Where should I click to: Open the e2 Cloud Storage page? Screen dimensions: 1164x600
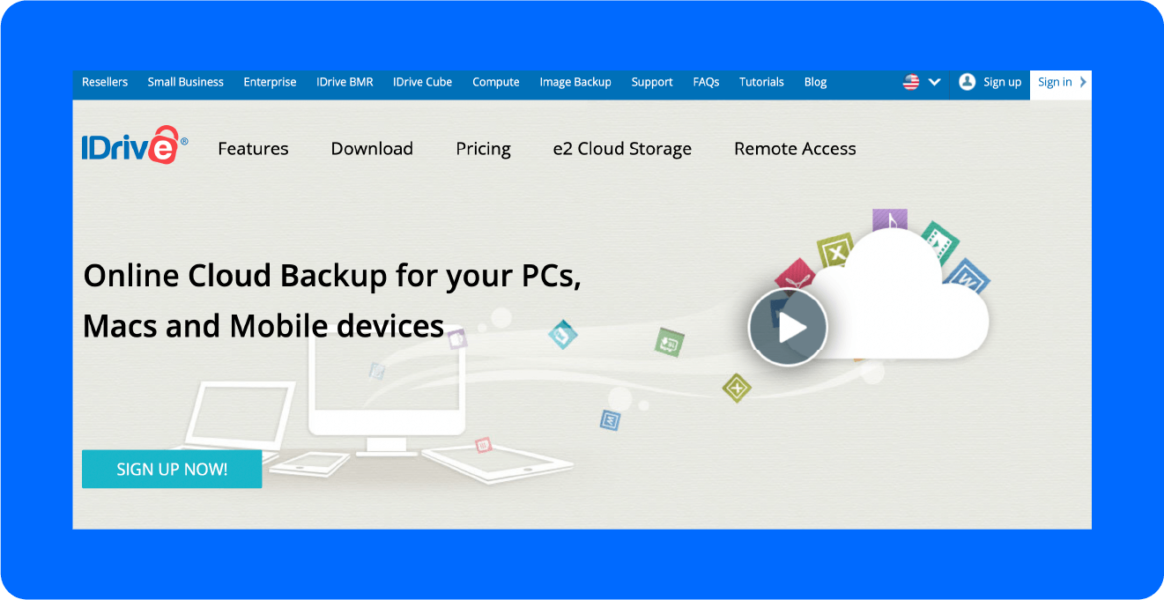[x=622, y=148]
